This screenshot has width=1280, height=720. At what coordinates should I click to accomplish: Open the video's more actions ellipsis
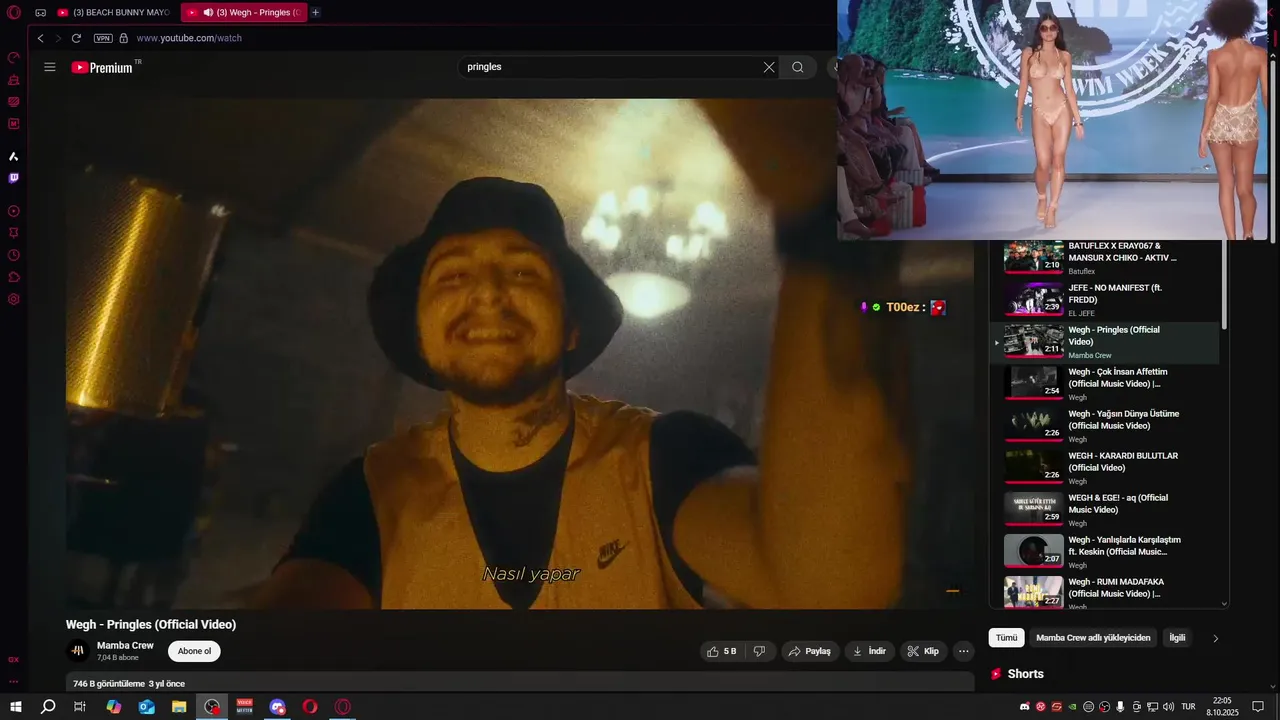(x=964, y=651)
